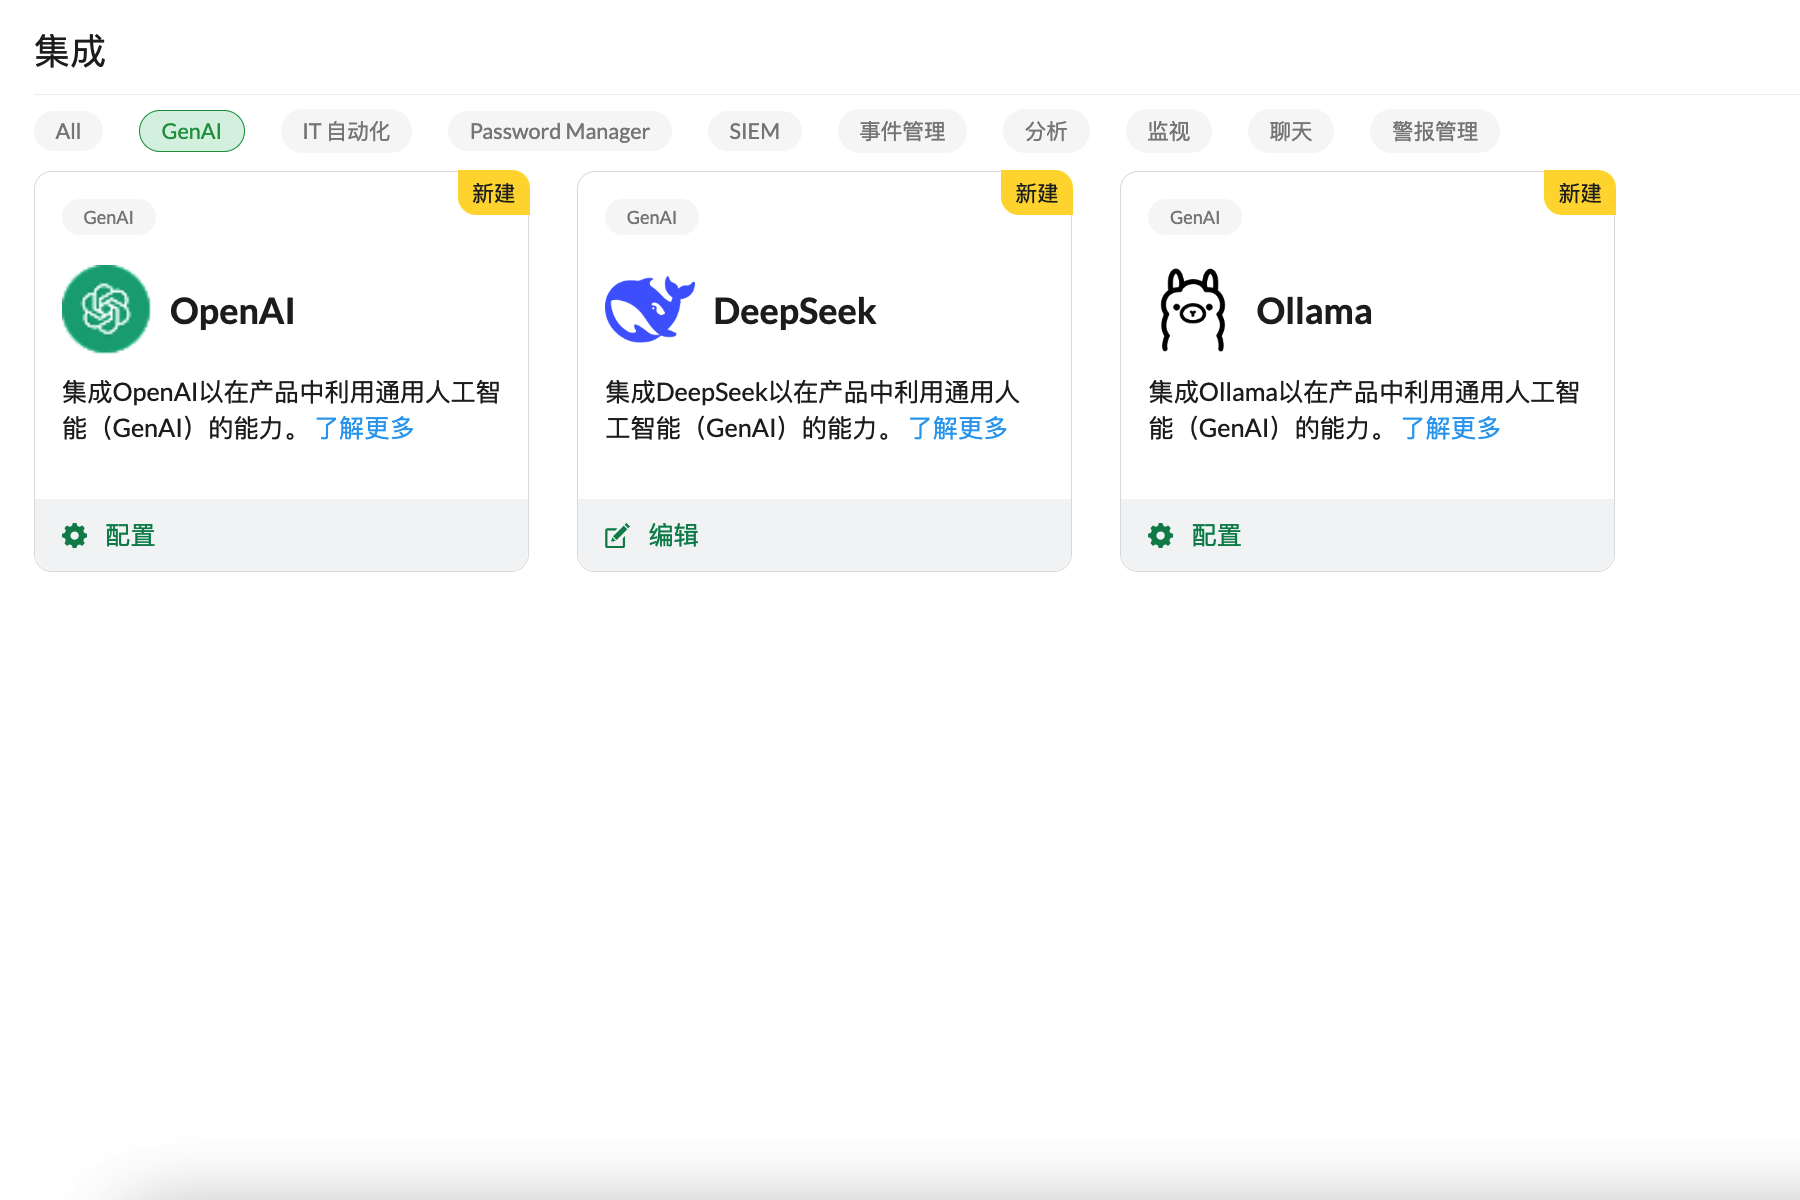
Task: Click 配置 on the Ollama card
Action: click(x=1217, y=536)
